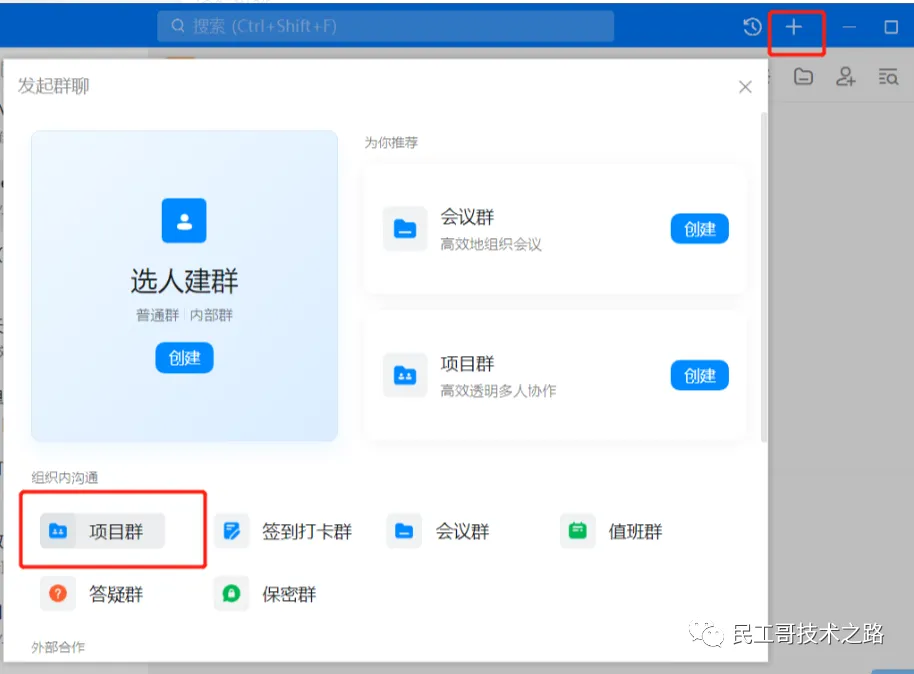The image size is (914, 674).
Task: Select 答疑群 group type
Action: pos(92,594)
